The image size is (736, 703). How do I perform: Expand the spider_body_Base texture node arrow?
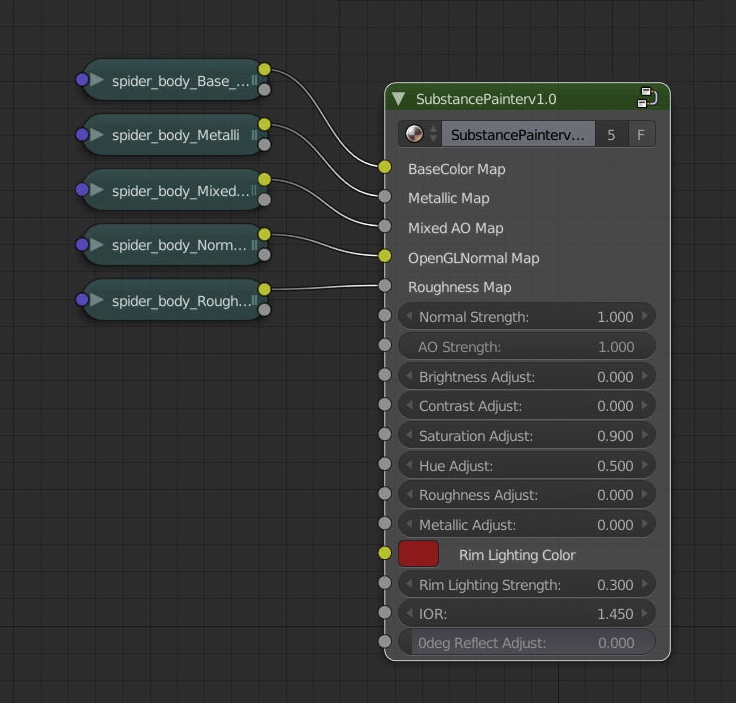[x=97, y=80]
